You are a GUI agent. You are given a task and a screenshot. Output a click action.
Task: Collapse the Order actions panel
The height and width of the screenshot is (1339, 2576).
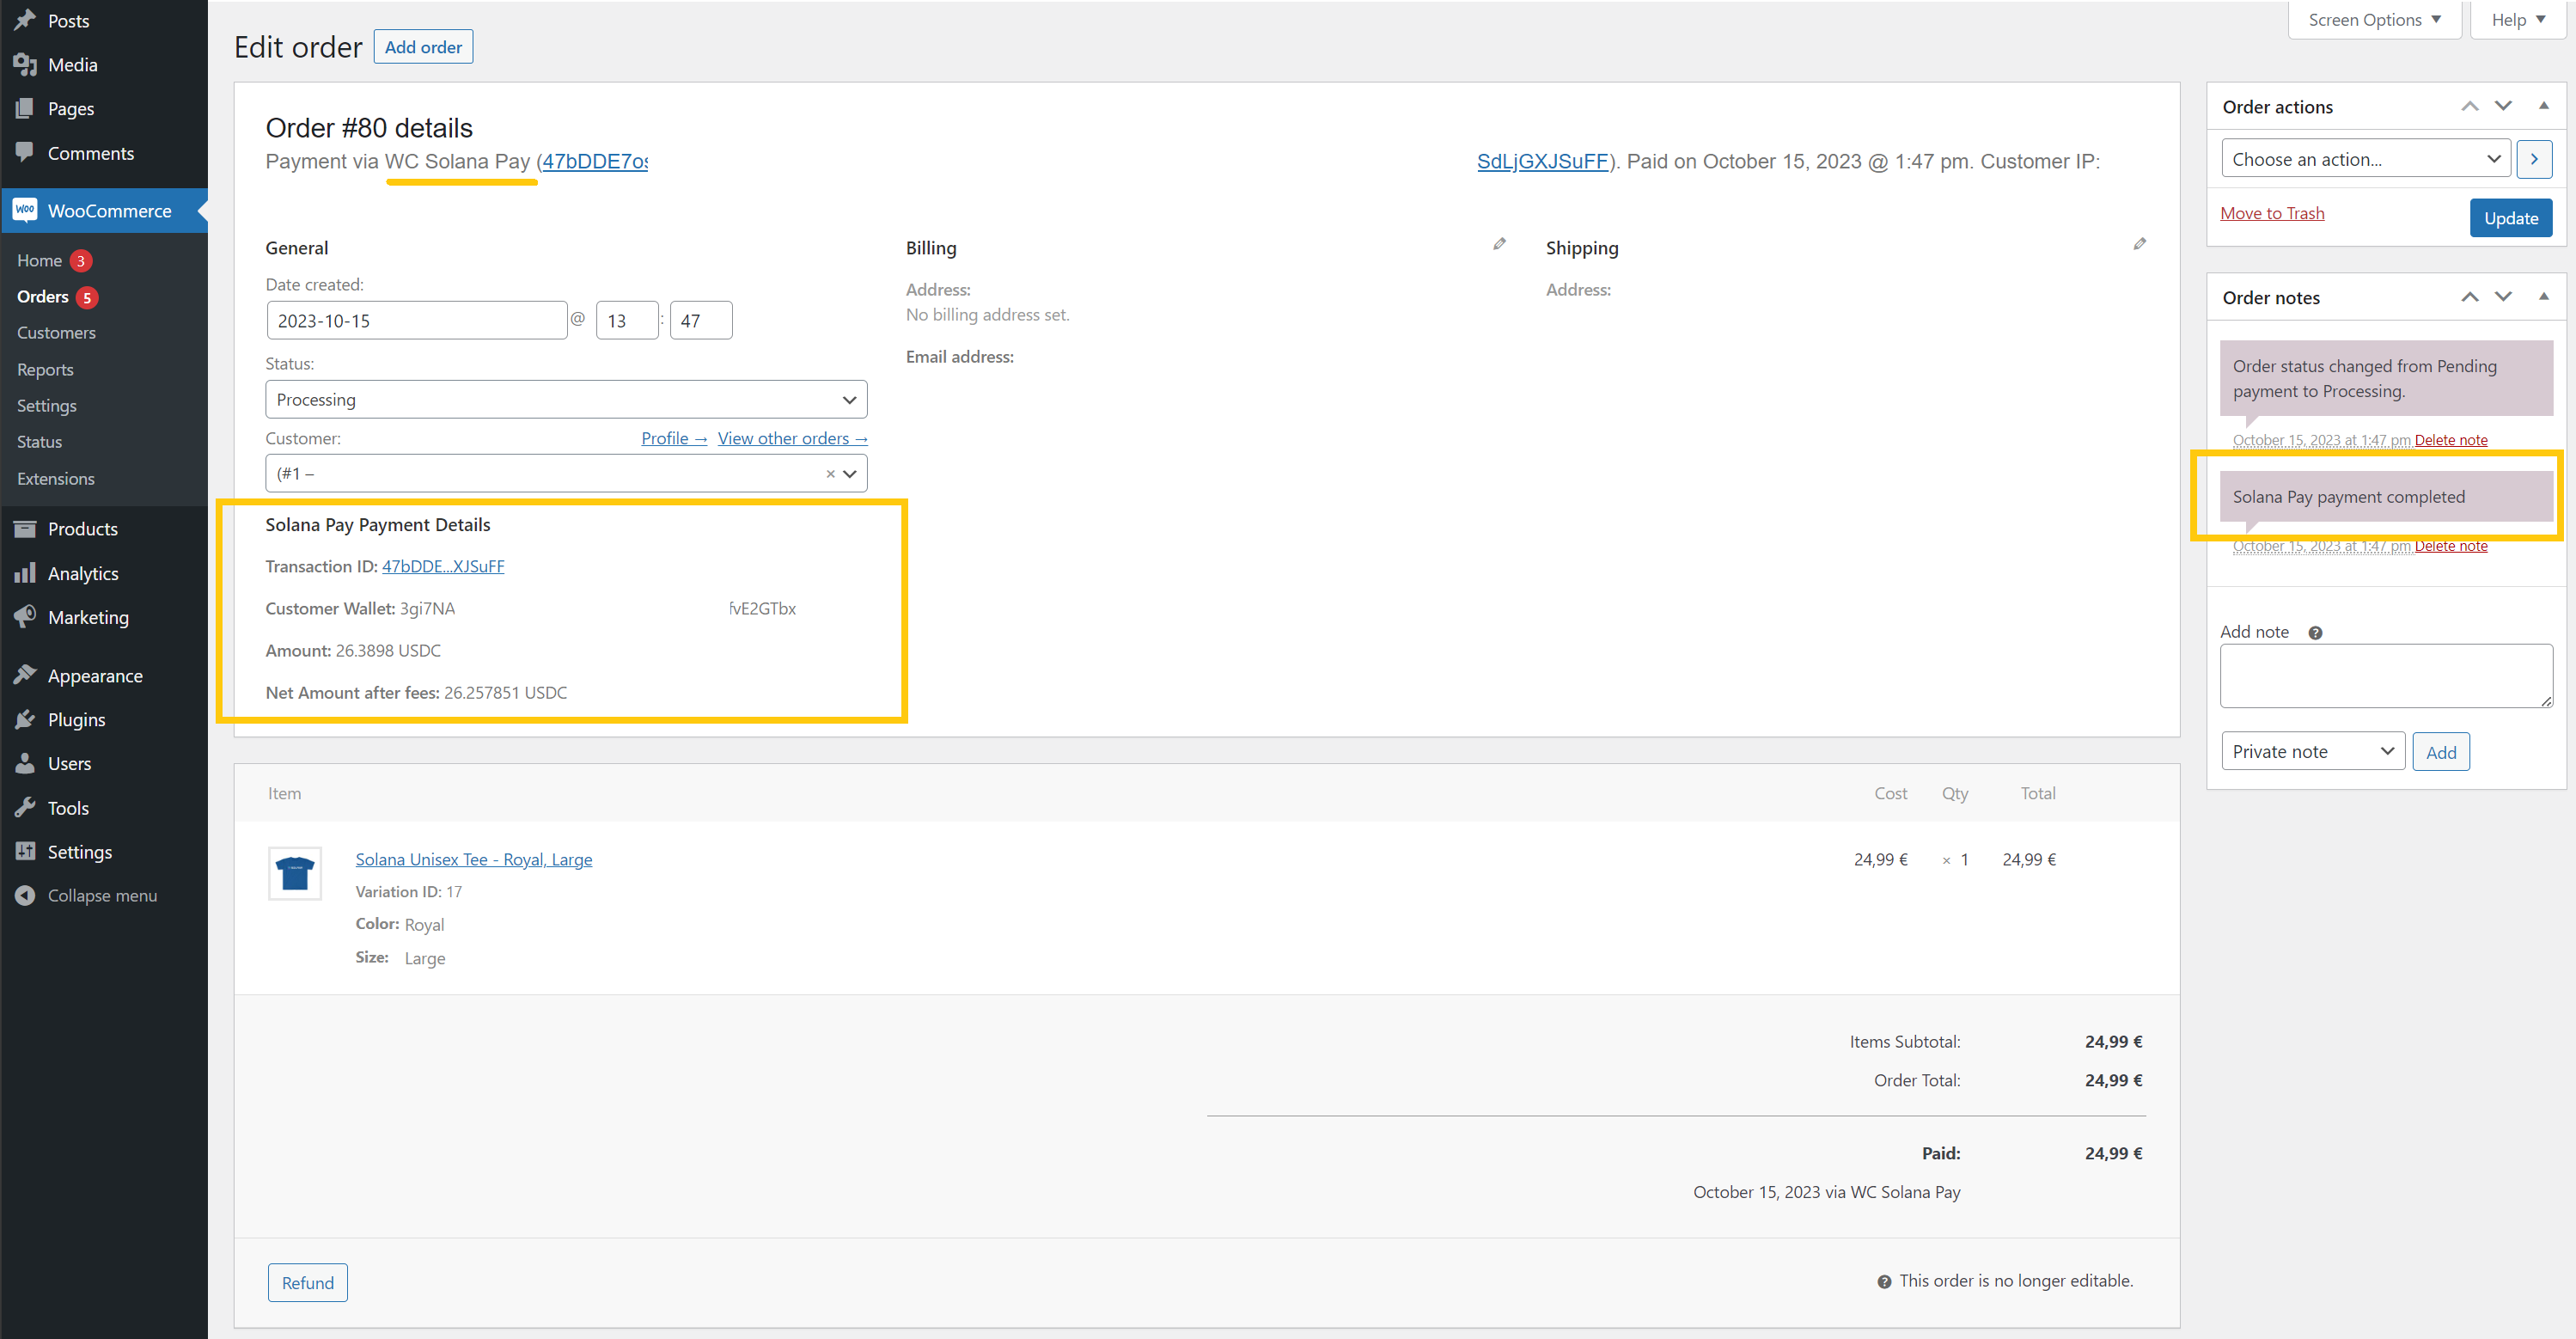[x=2544, y=106]
